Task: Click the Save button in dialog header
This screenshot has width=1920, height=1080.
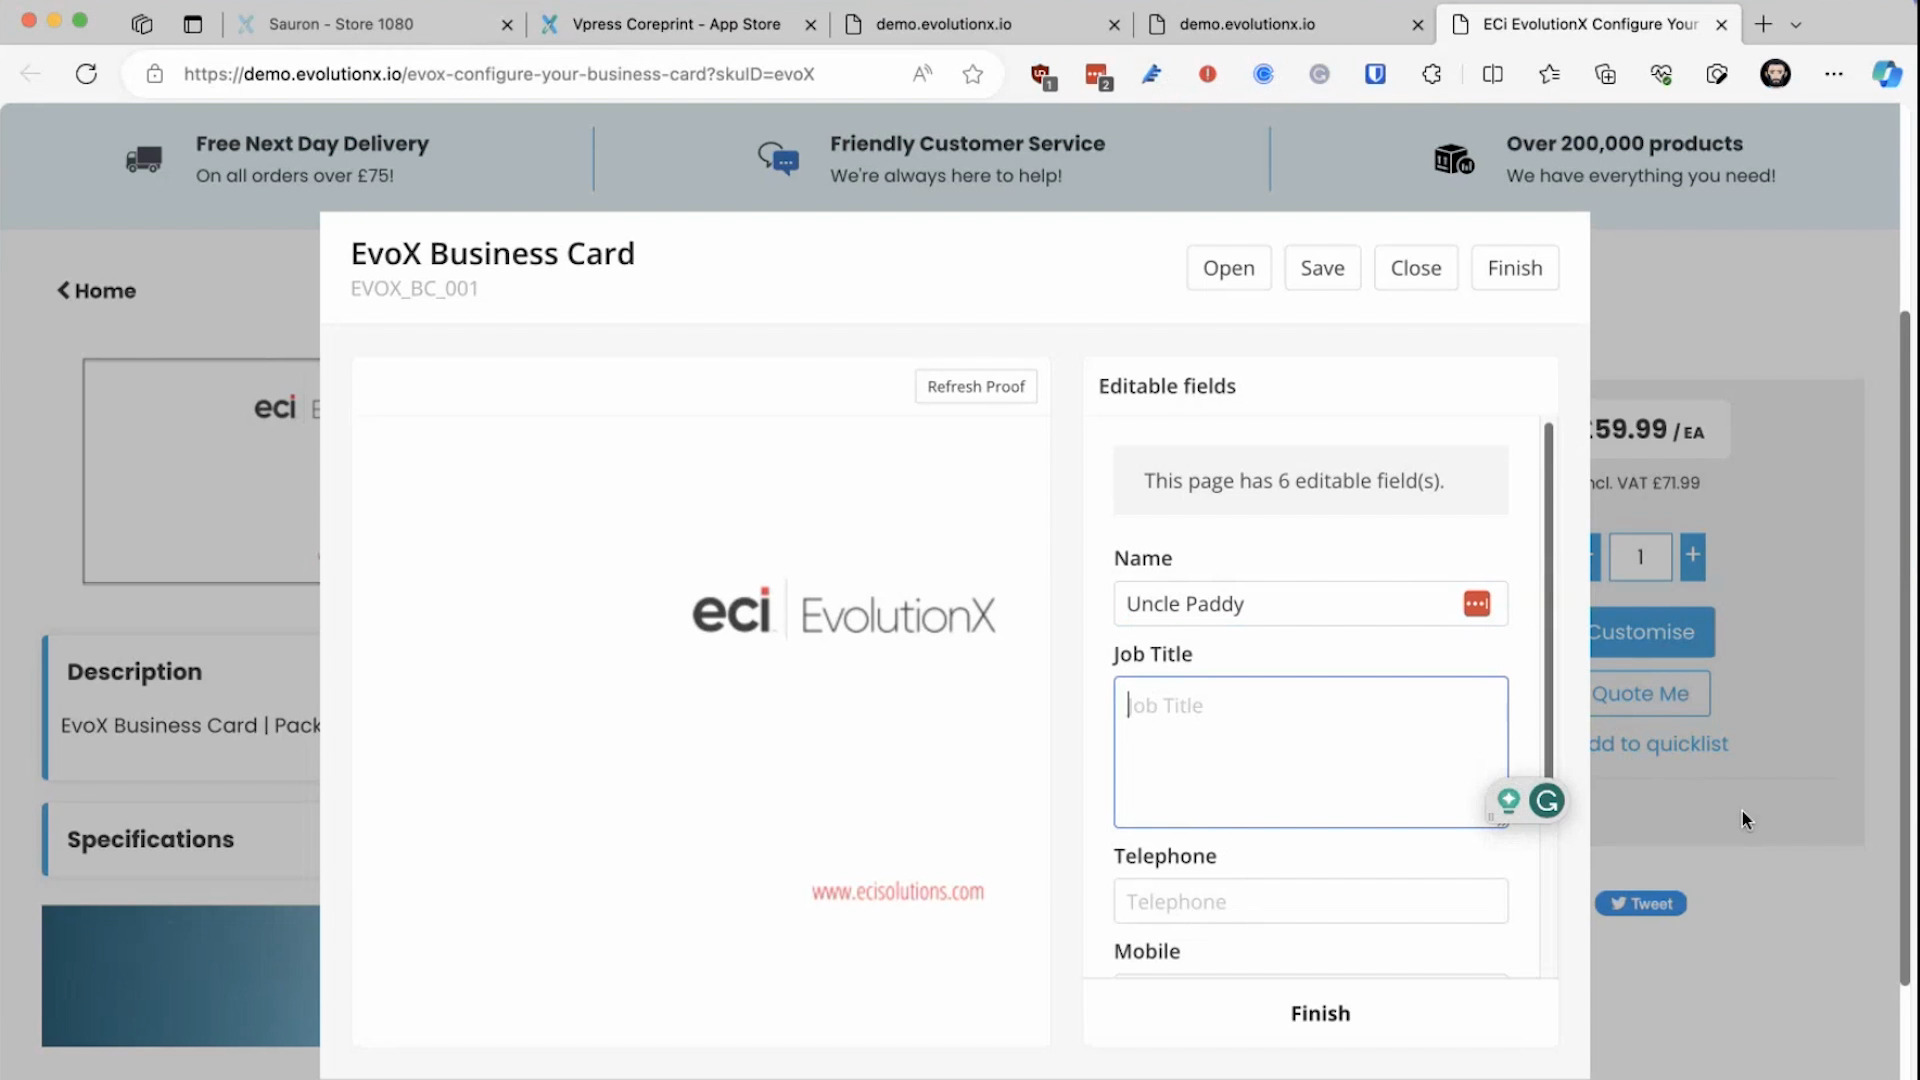Action: [x=1322, y=268]
